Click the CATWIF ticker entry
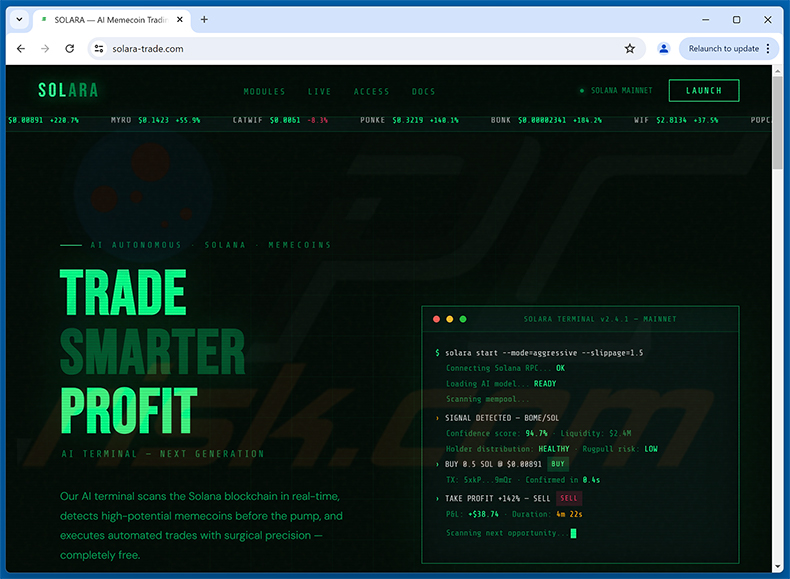The height and width of the screenshot is (579, 790). tap(280, 120)
